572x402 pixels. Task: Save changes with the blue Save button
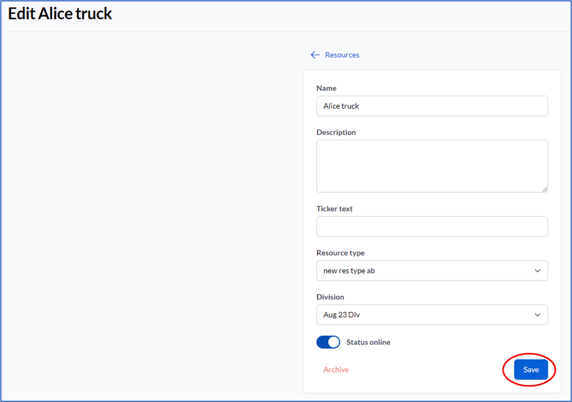tap(531, 370)
